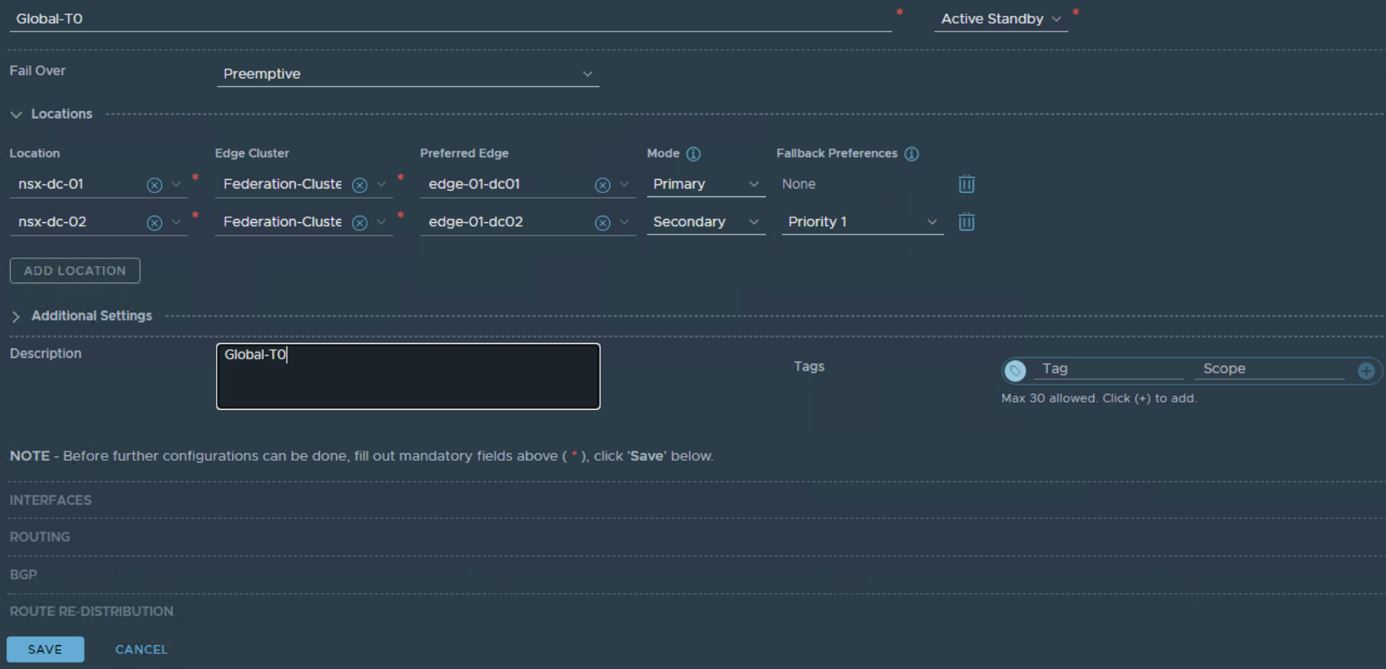Clear the nsx-dc-01 location selection
Image resolution: width=1386 pixels, height=669 pixels.
coord(154,185)
